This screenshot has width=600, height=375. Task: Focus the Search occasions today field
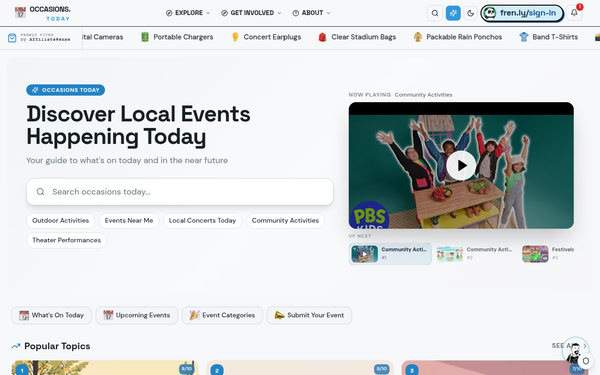(180, 192)
